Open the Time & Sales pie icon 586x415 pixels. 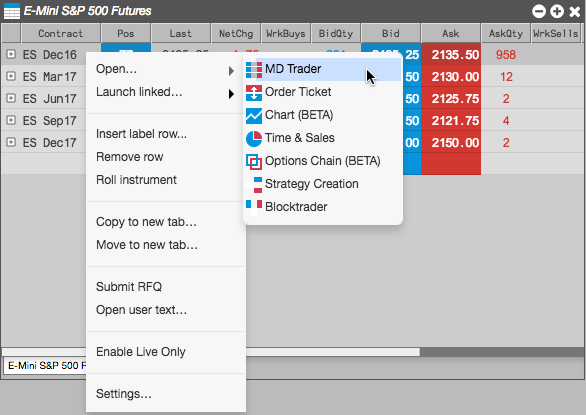pyautogui.click(x=254, y=139)
